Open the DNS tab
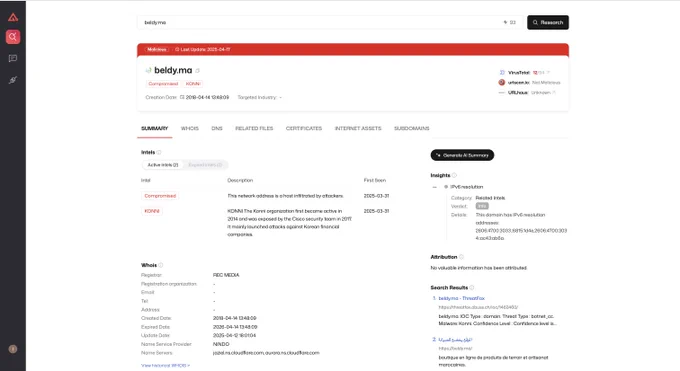Viewport: 680px width, 371px height. [x=217, y=128]
